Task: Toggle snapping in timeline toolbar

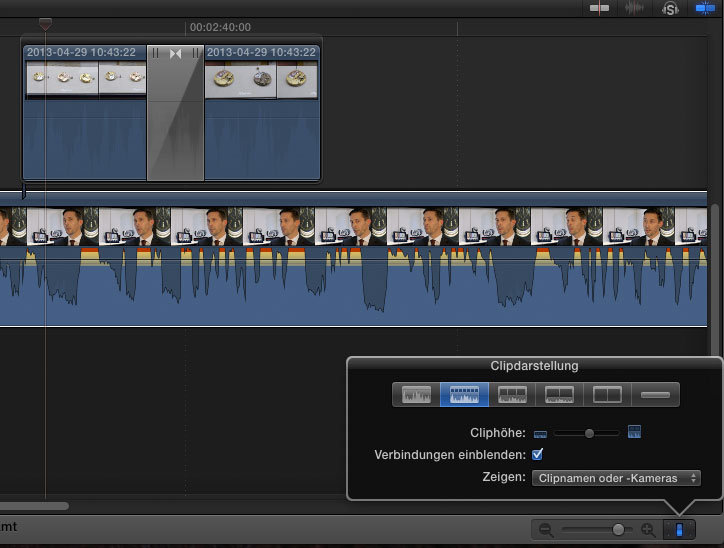Action: 706,8
